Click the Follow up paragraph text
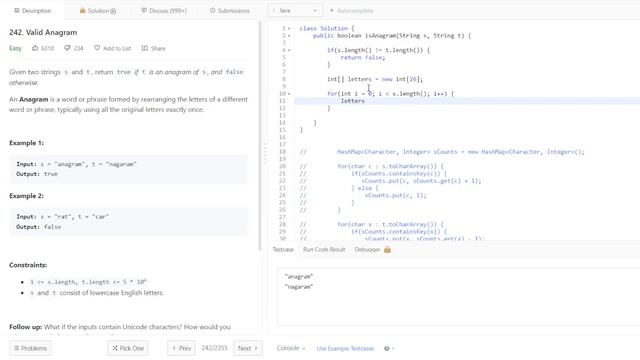The height and width of the screenshot is (360, 640). pos(120,327)
